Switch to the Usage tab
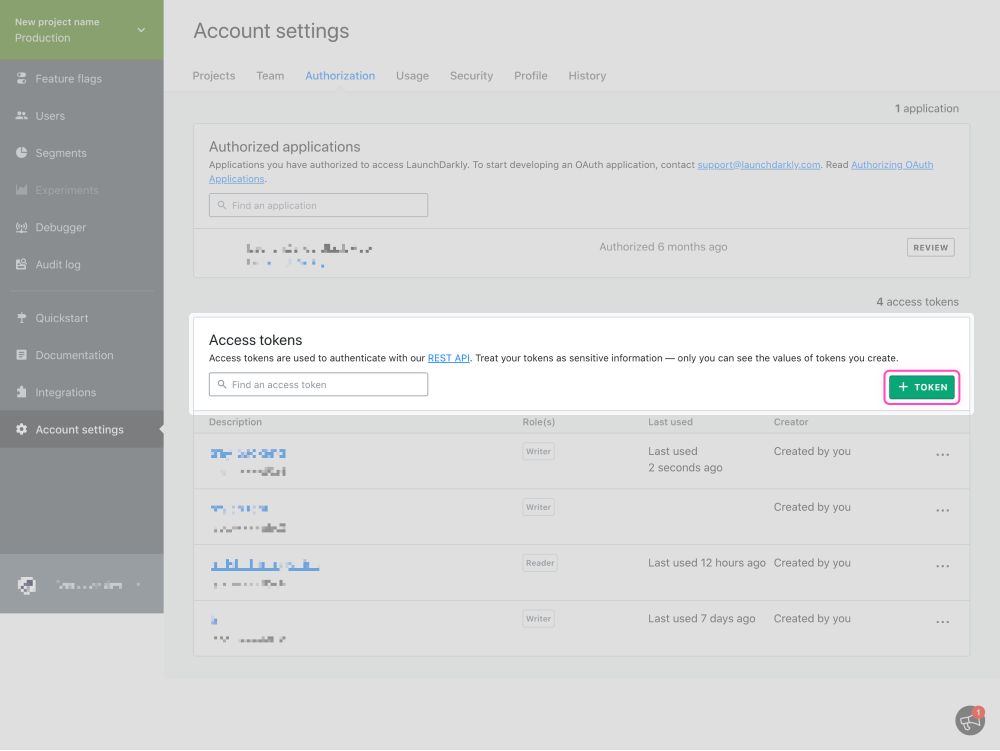This screenshot has height=751, width=1000. click(412, 75)
